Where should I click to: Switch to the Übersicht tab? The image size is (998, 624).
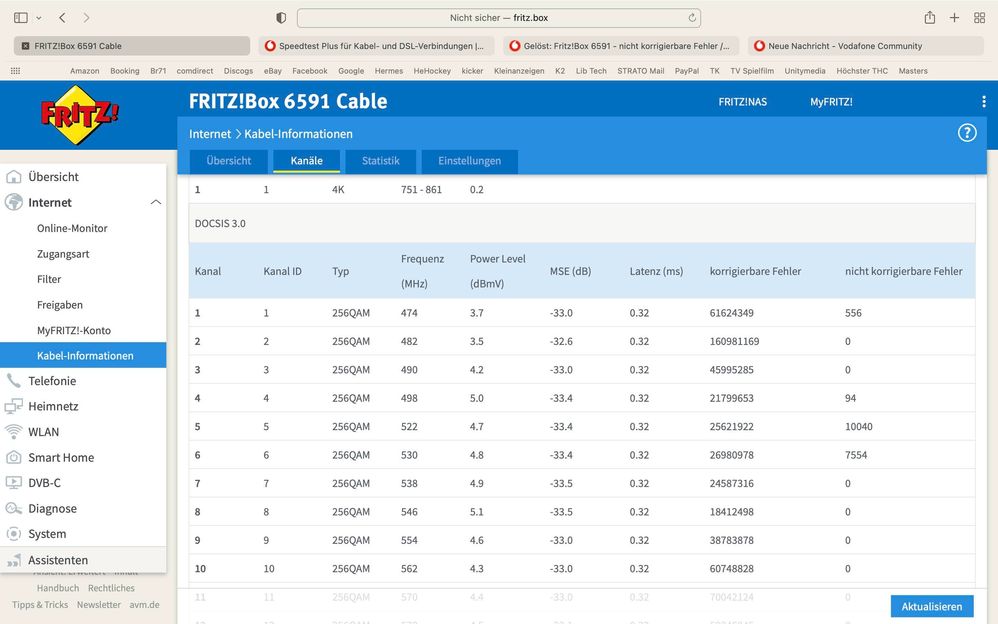pyautogui.click(x=229, y=161)
